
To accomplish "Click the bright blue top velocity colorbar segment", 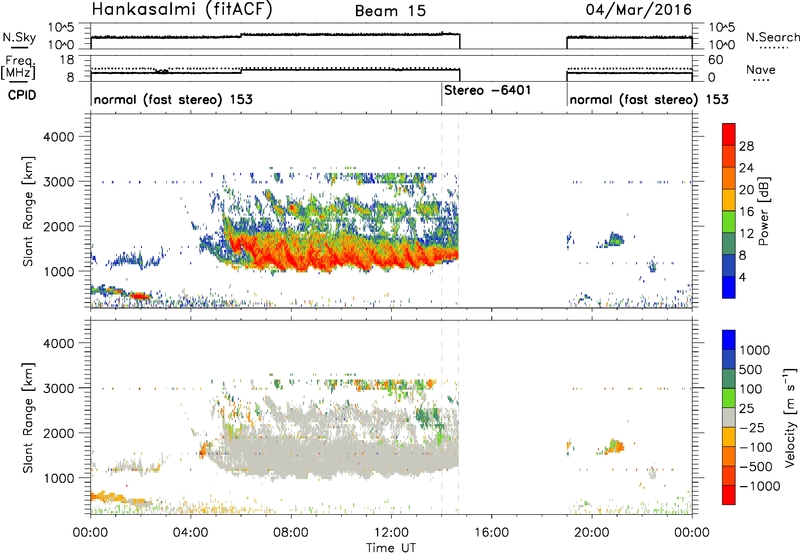I will (729, 340).
